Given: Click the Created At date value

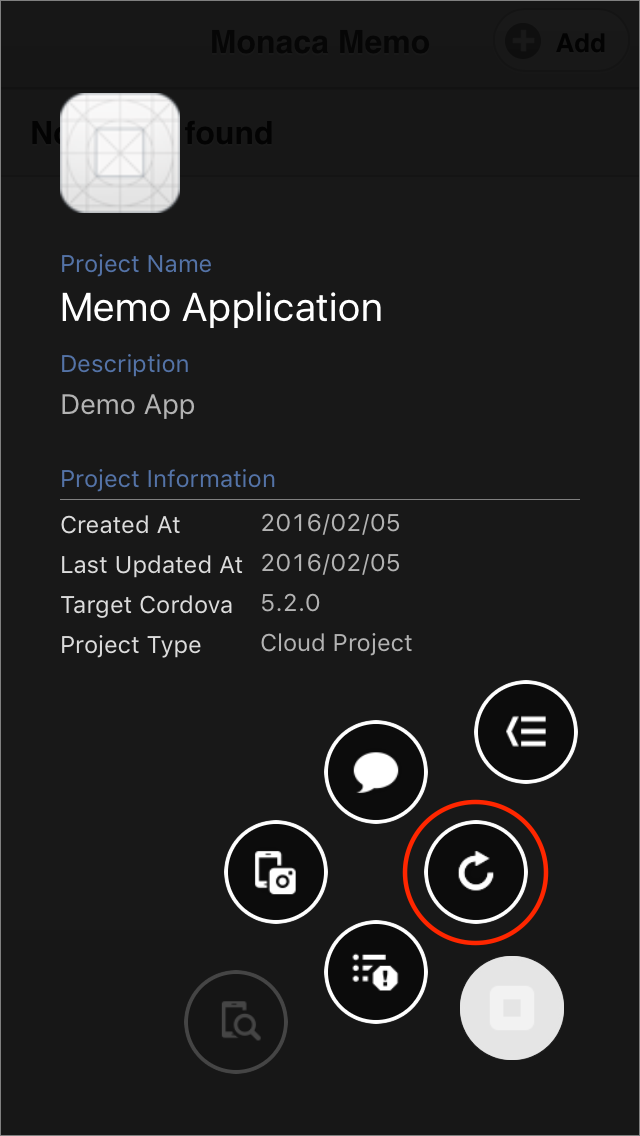Looking at the screenshot, I should (330, 523).
